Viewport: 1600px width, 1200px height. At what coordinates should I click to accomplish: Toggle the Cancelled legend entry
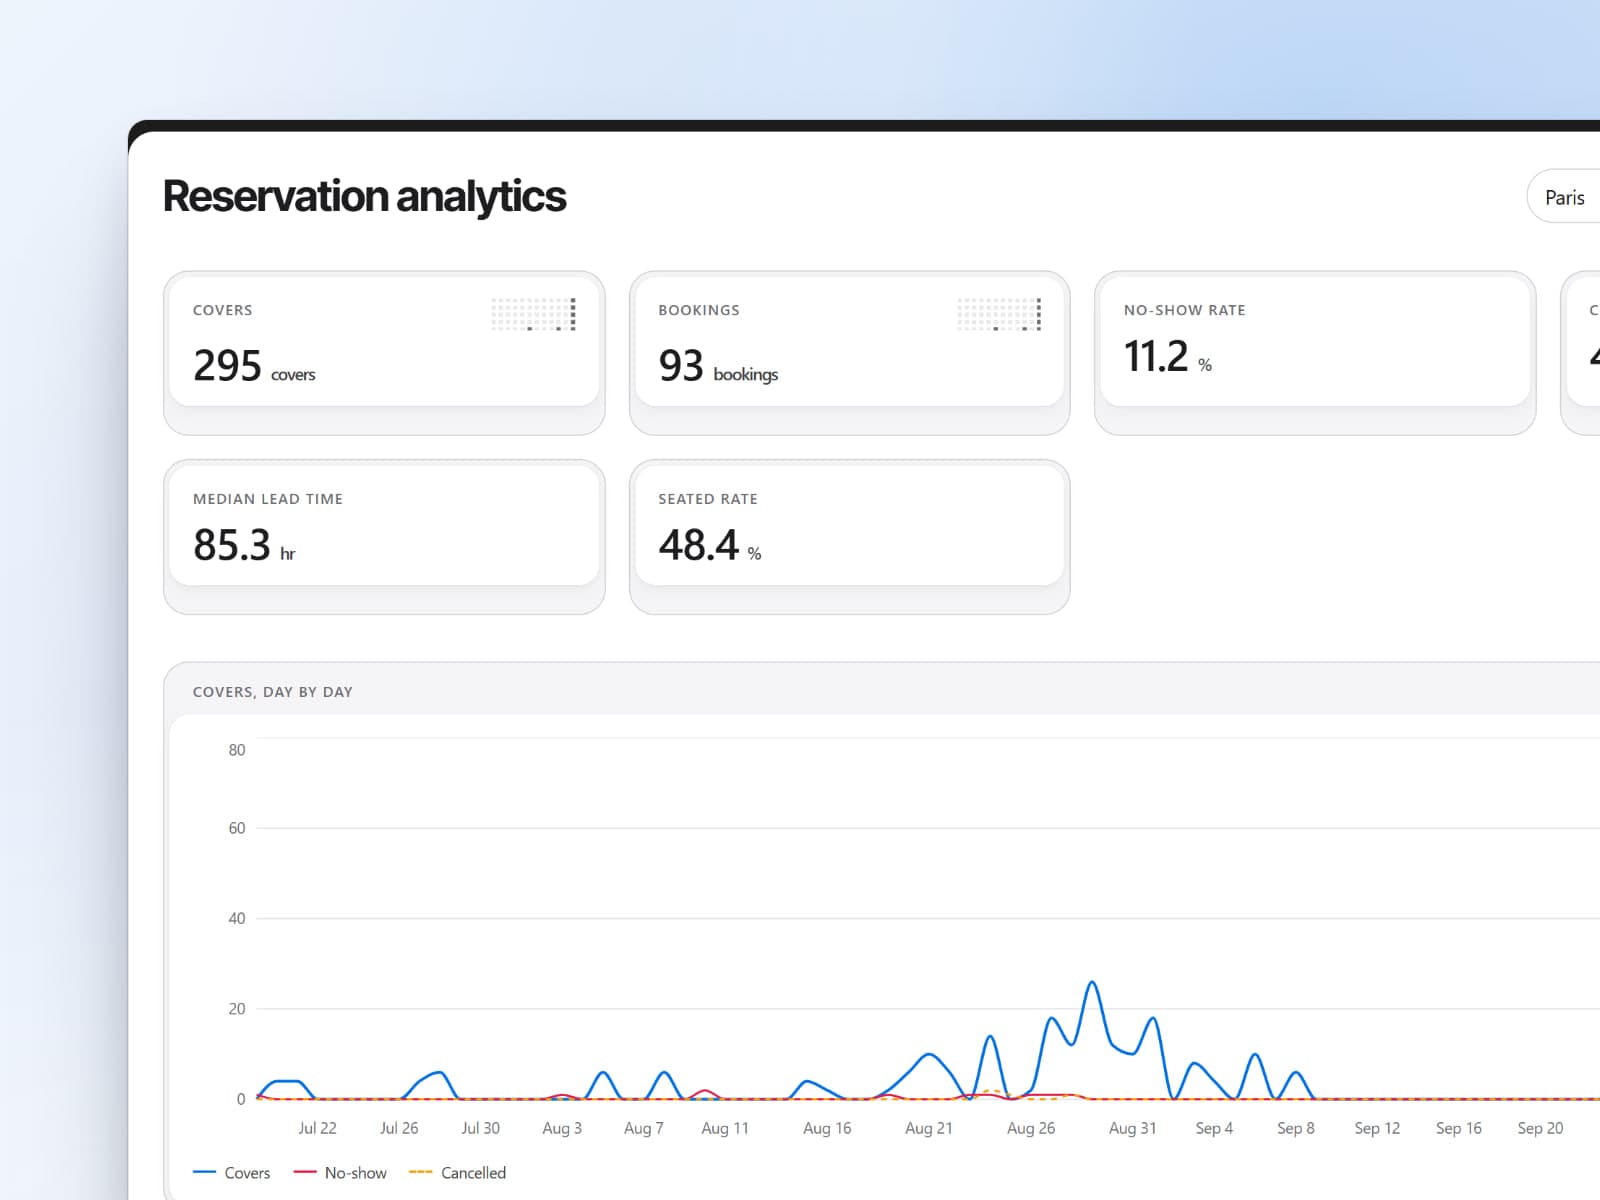(458, 1173)
